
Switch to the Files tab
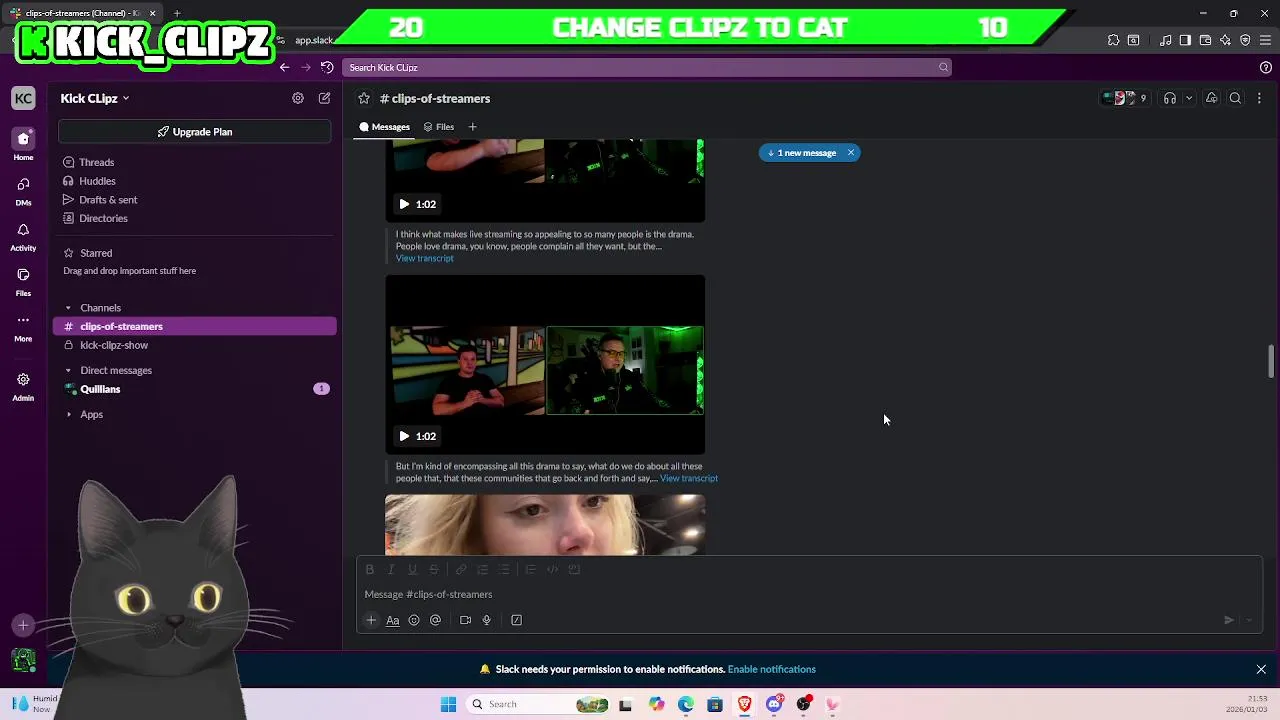439,127
